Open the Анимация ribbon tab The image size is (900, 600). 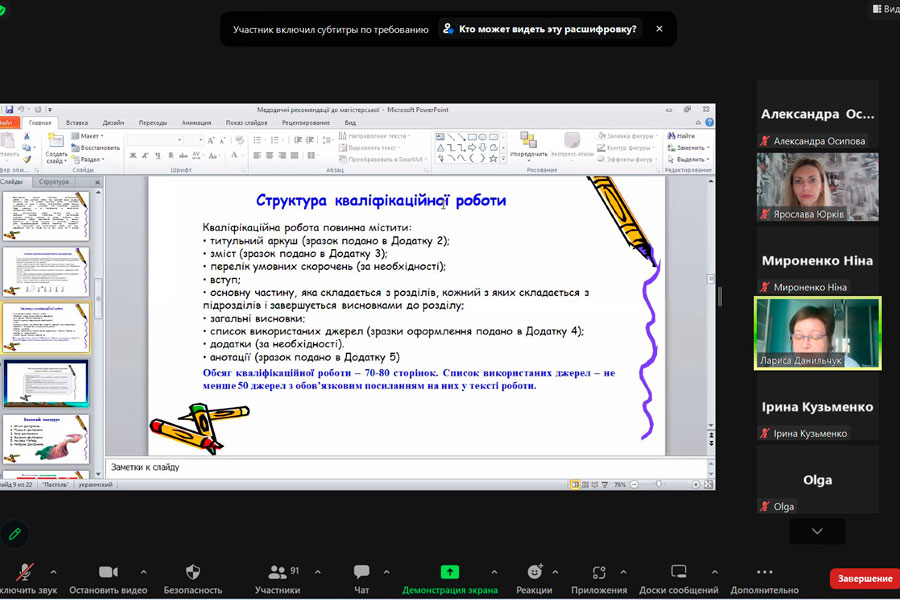coord(196,123)
